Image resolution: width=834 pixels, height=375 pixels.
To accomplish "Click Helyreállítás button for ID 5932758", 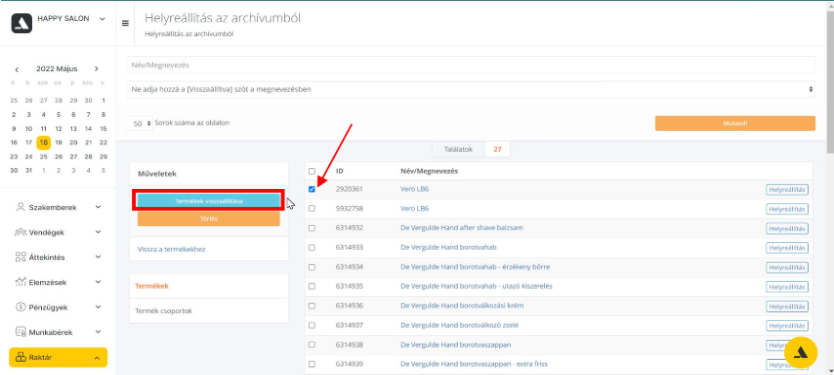I will pos(787,209).
